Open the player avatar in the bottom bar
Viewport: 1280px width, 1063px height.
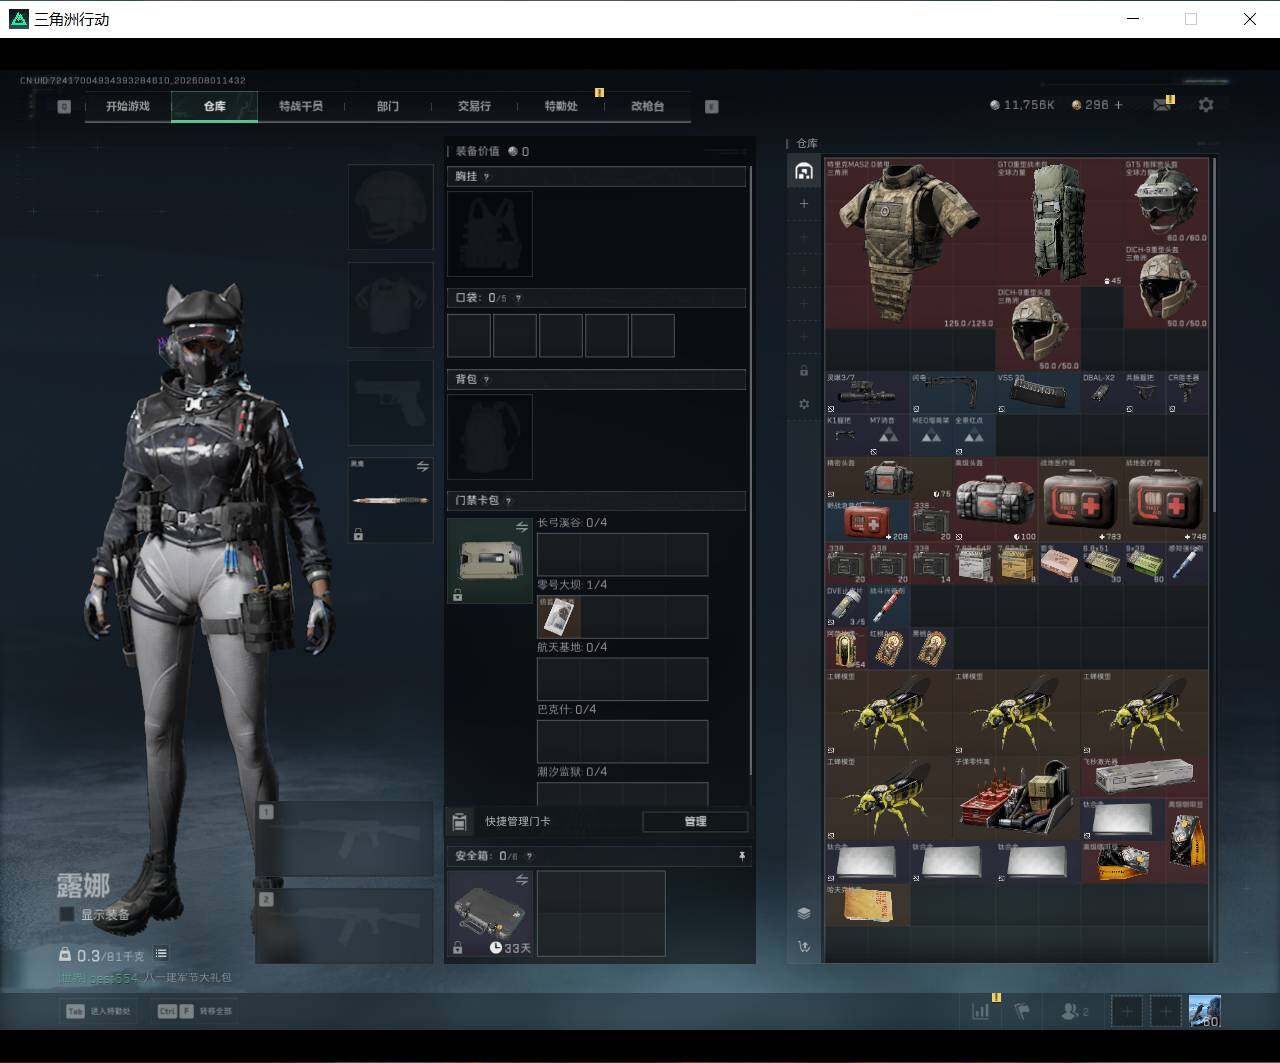[x=1204, y=1011]
